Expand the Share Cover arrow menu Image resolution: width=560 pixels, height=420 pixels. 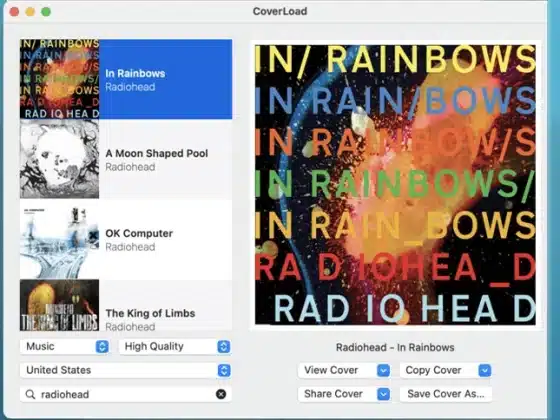tap(383, 394)
